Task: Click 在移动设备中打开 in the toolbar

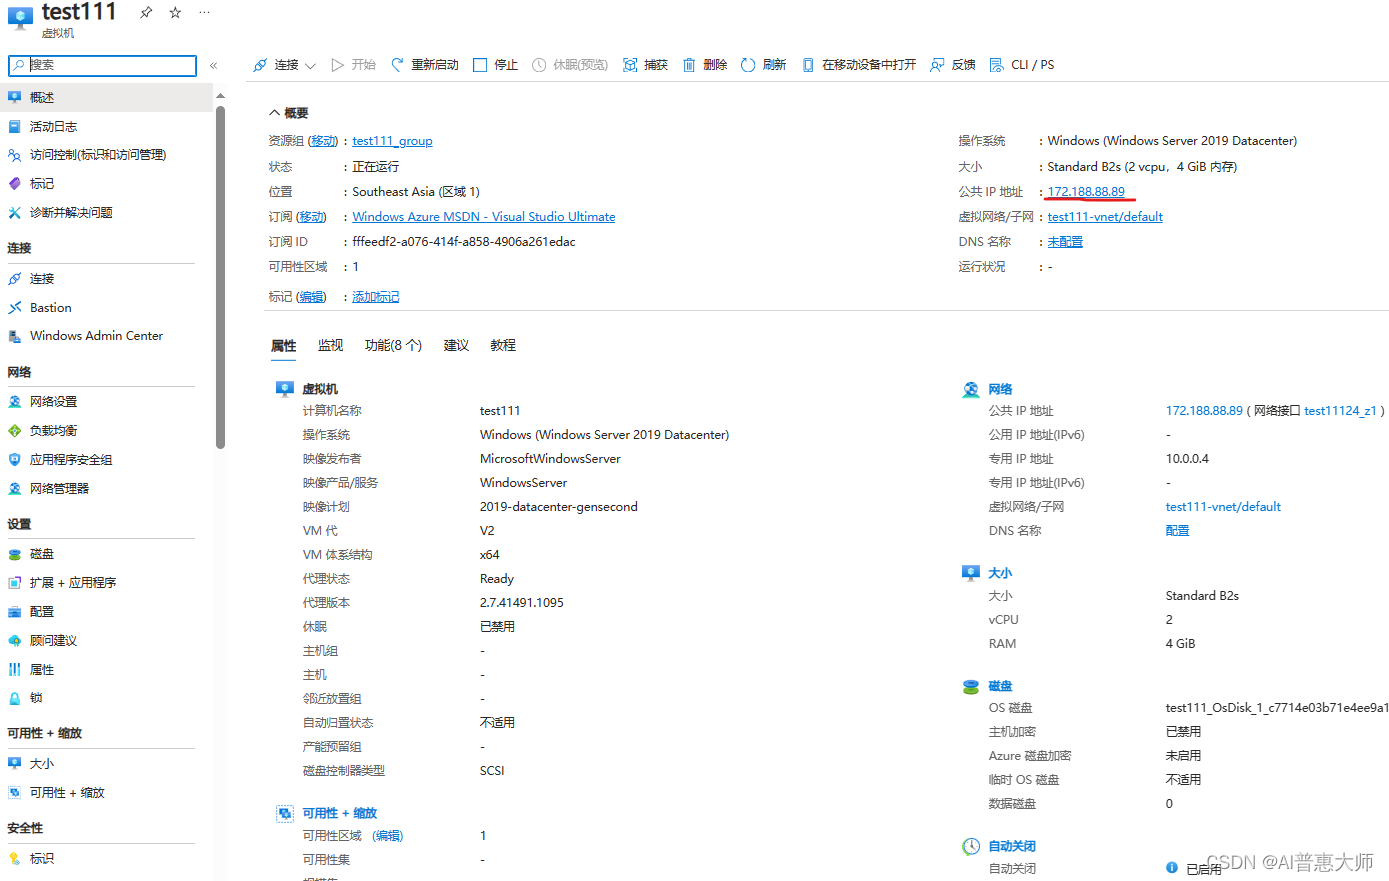Action: (859, 65)
